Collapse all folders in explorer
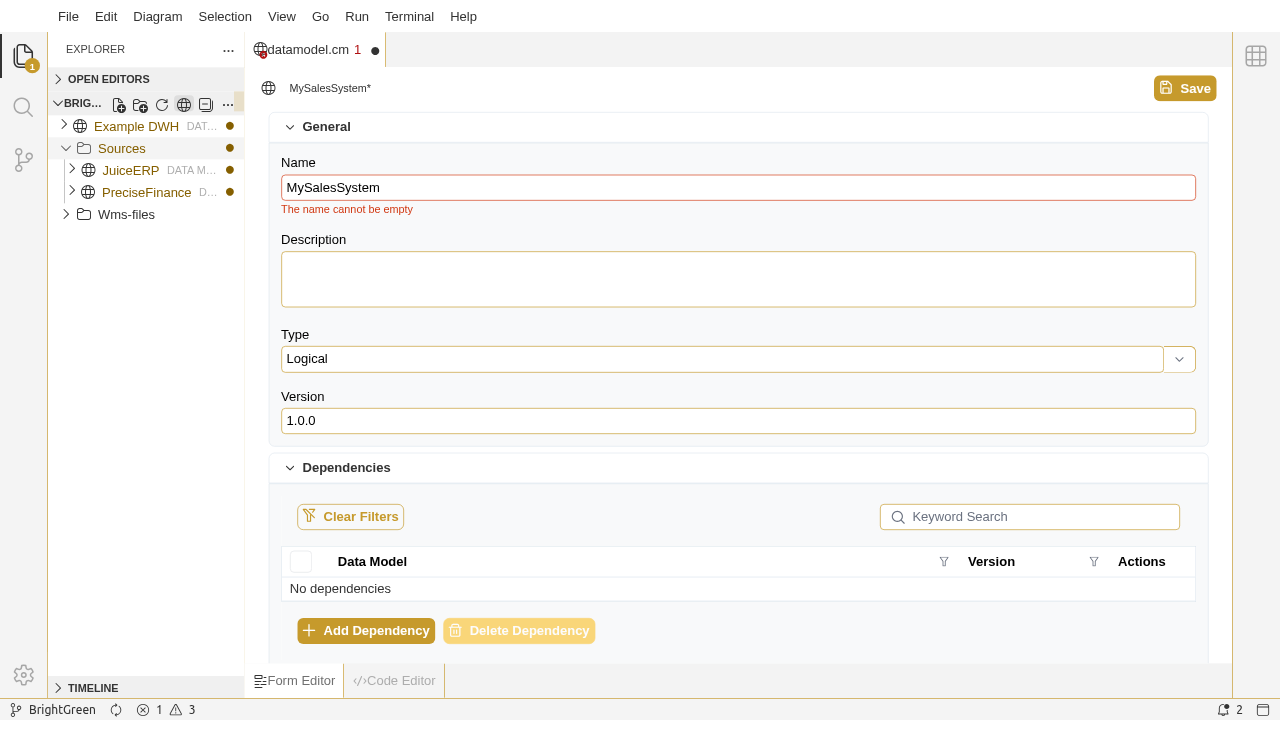This screenshot has width=1280, height=750. 206,105
